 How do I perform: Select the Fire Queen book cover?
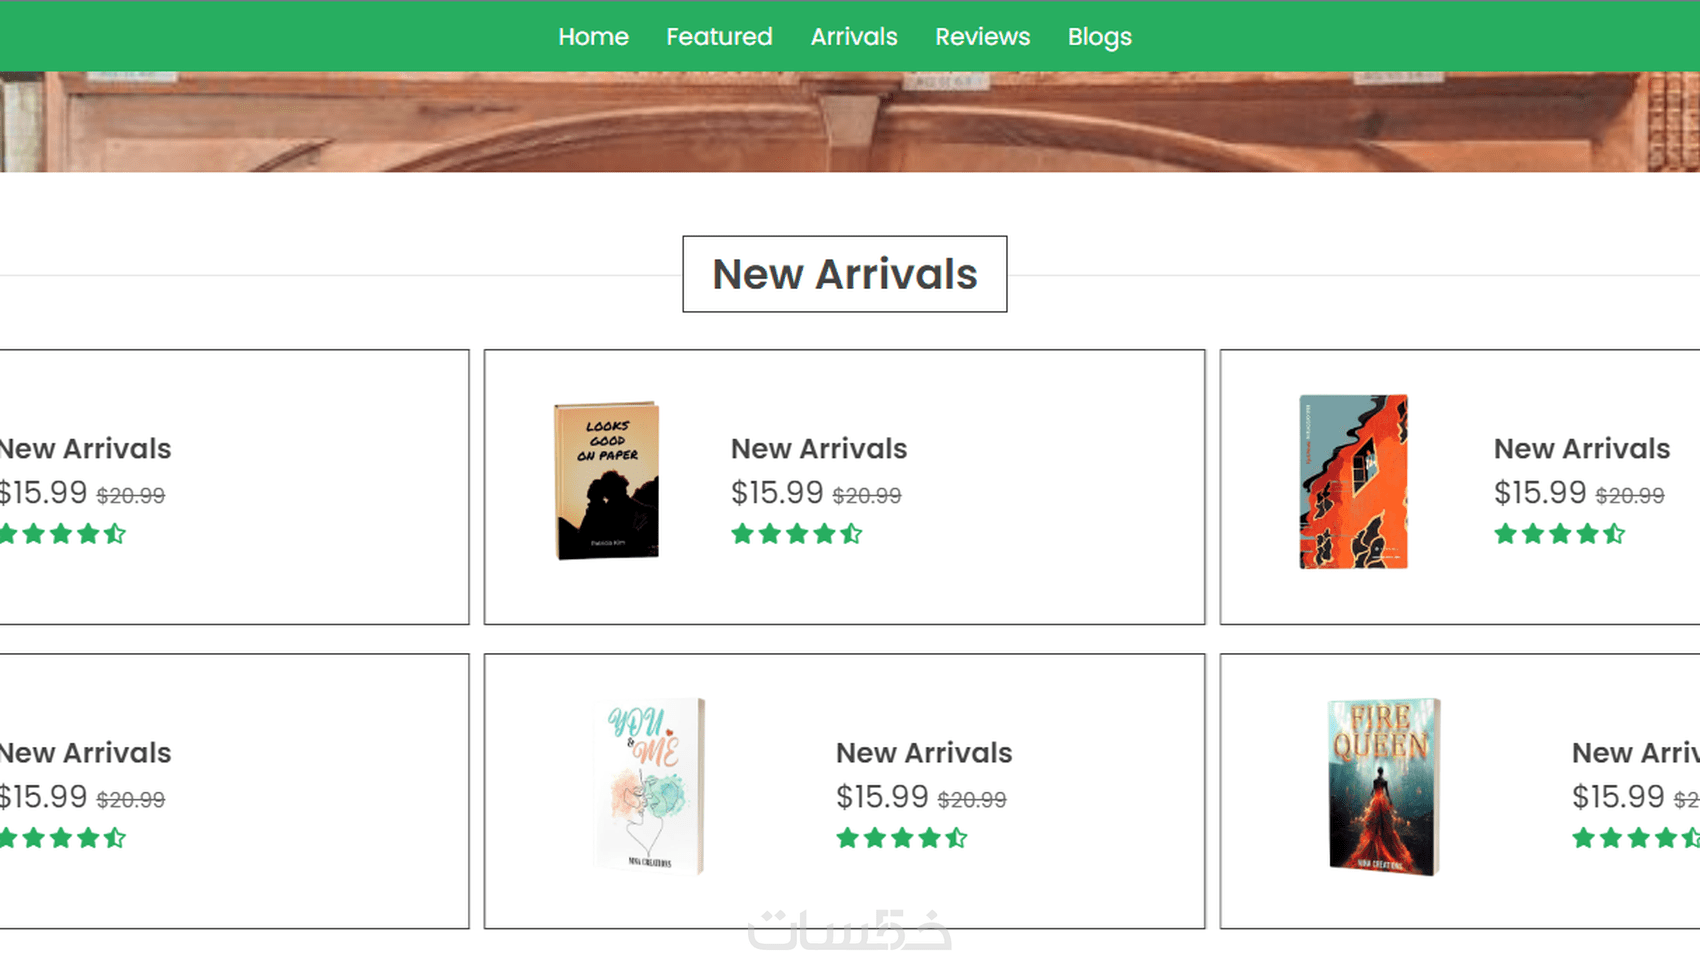[x=1383, y=786]
